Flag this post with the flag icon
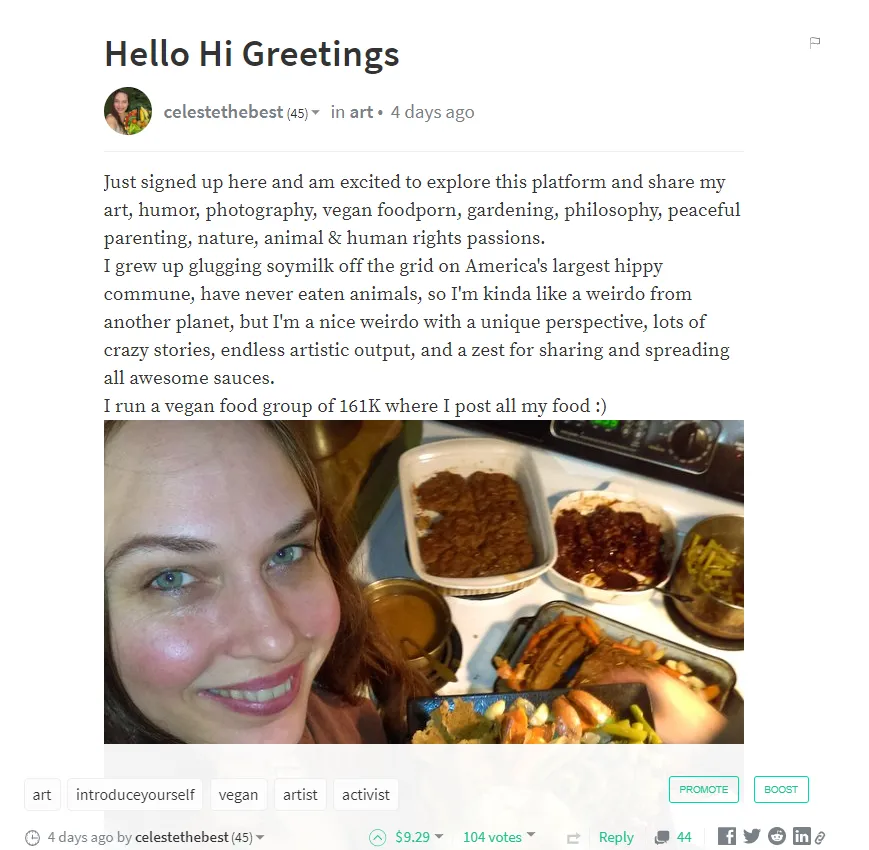The width and height of the screenshot is (869, 850). pos(814,43)
